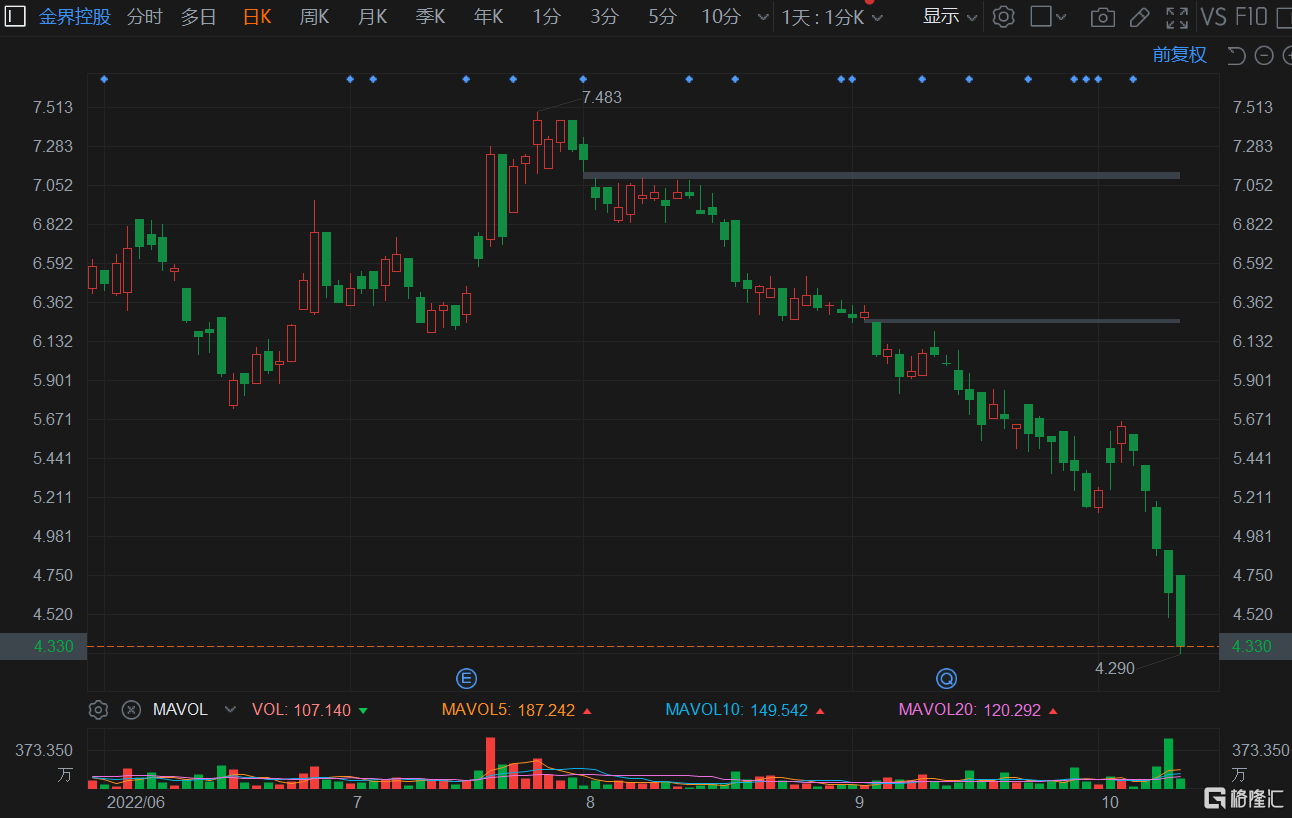Click the 金界控股 stock name
This screenshot has height=818, width=1292.
[x=75, y=16]
